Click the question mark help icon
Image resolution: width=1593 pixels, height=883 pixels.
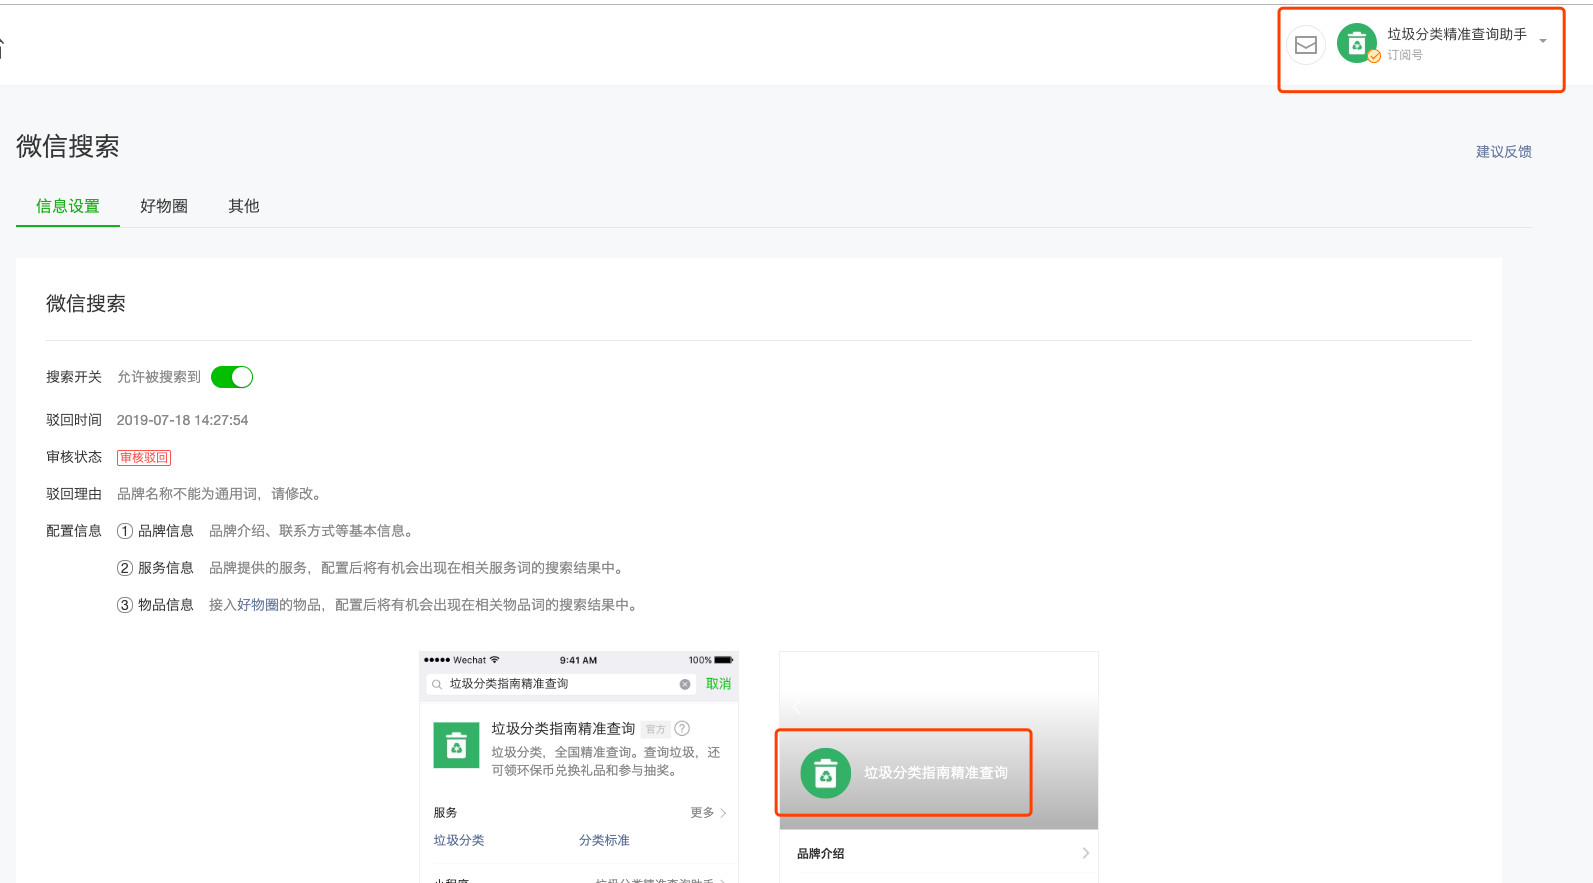(x=682, y=728)
